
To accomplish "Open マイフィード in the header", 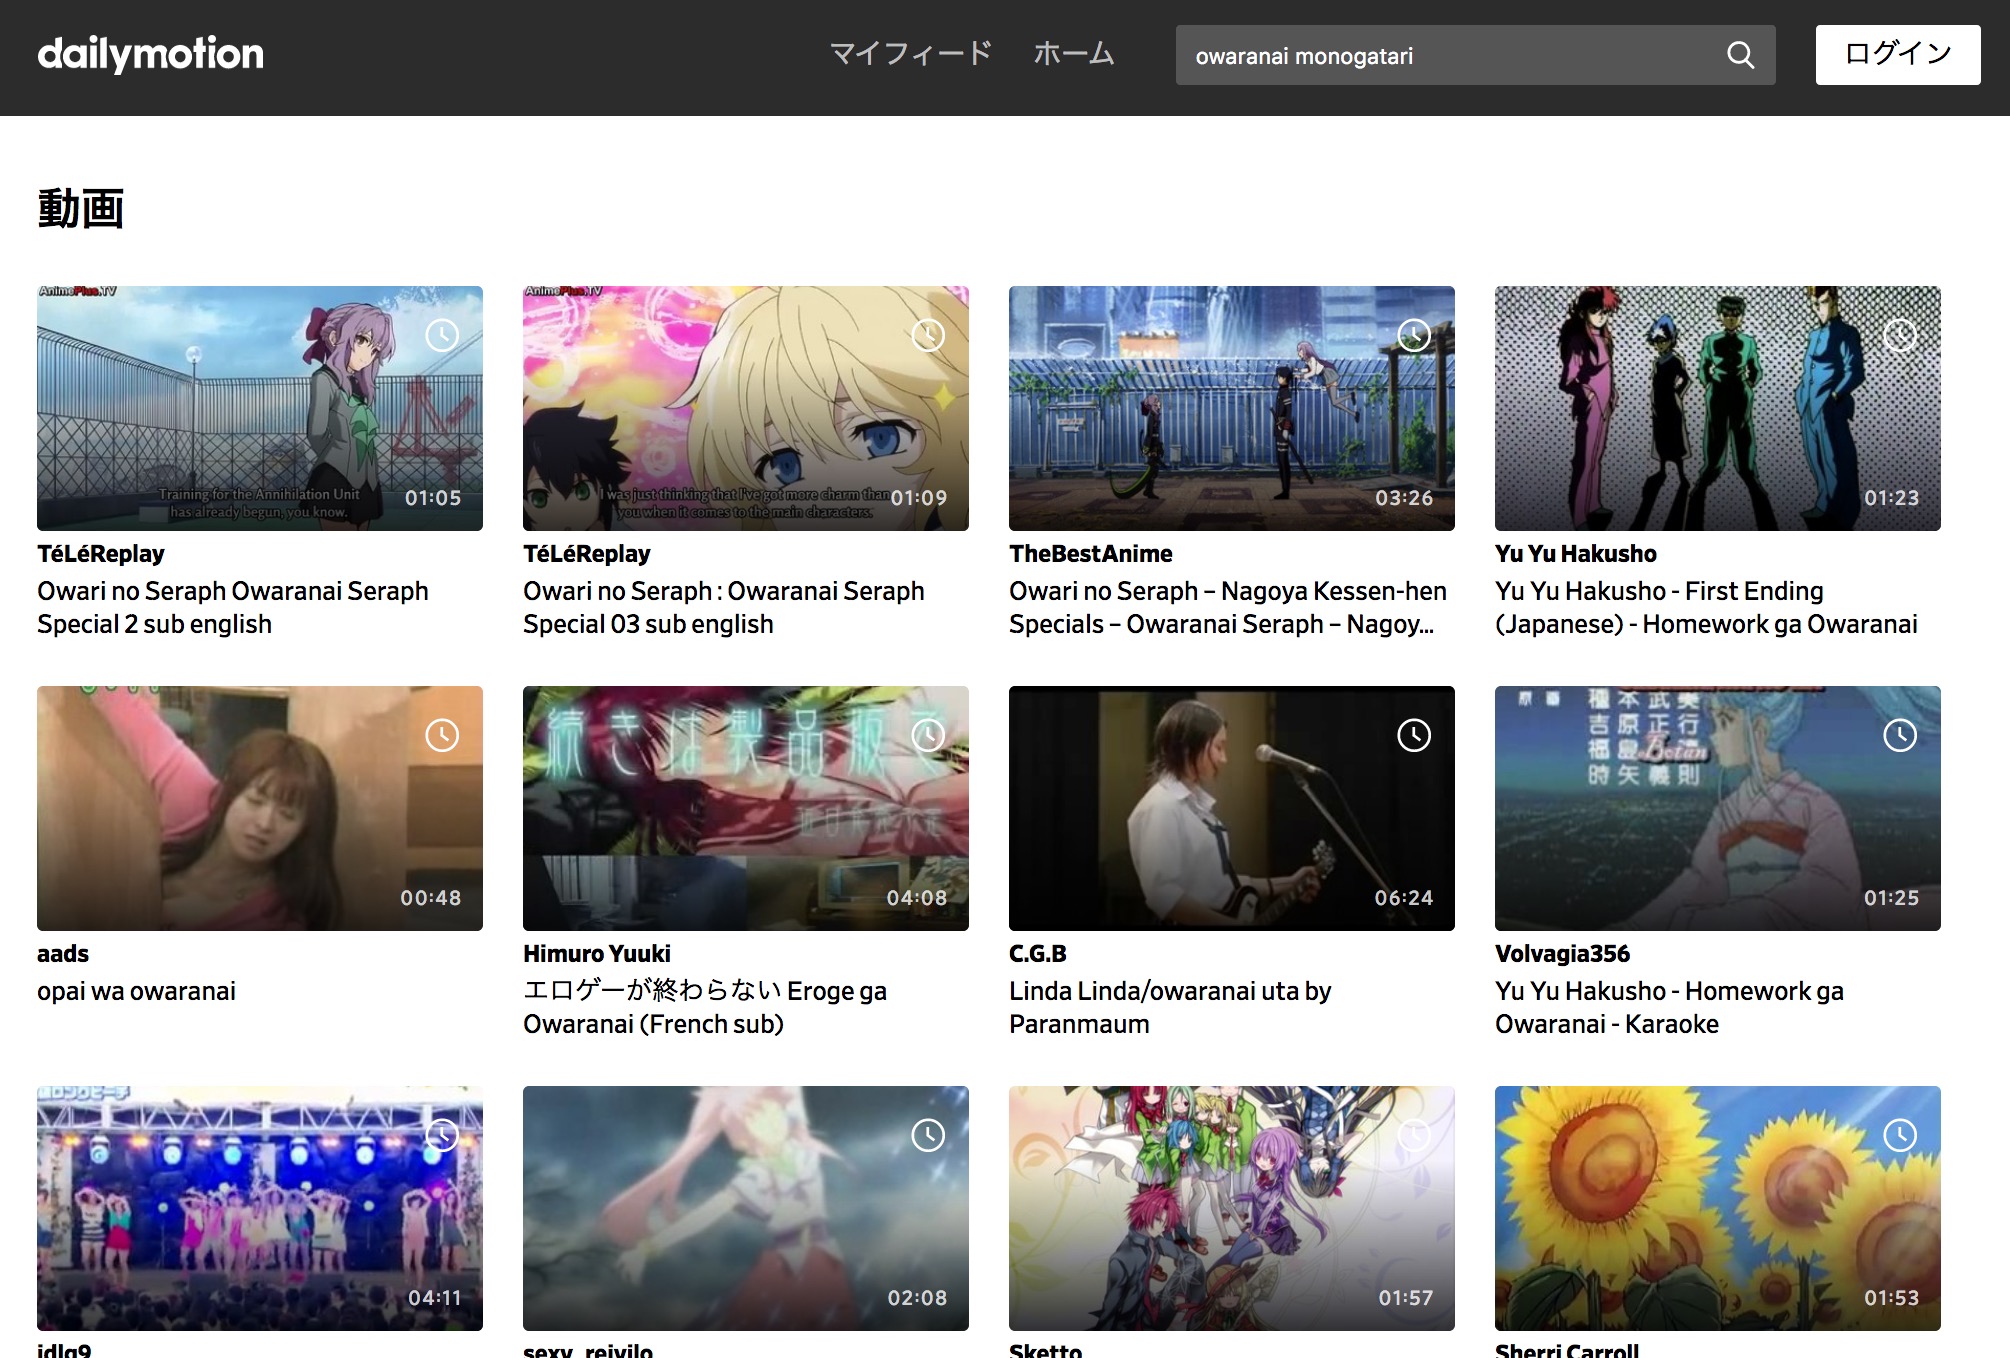I will 910,54.
